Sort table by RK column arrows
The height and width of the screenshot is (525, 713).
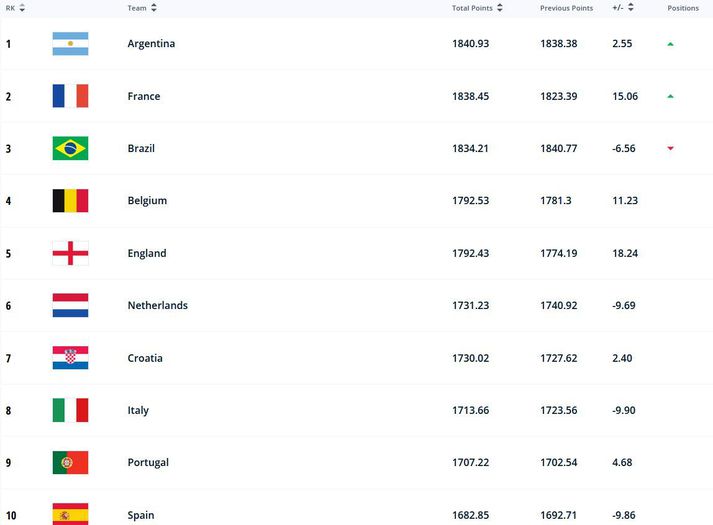22,8
